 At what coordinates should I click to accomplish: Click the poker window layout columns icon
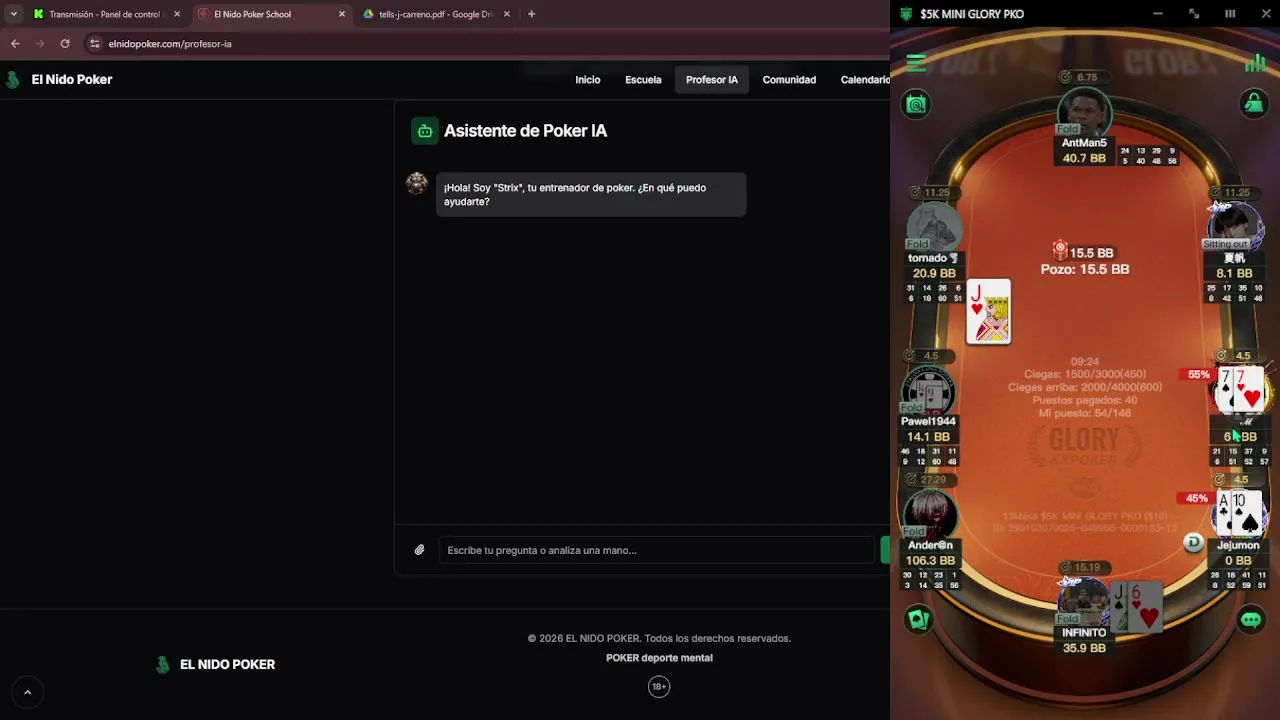[x=1230, y=14]
